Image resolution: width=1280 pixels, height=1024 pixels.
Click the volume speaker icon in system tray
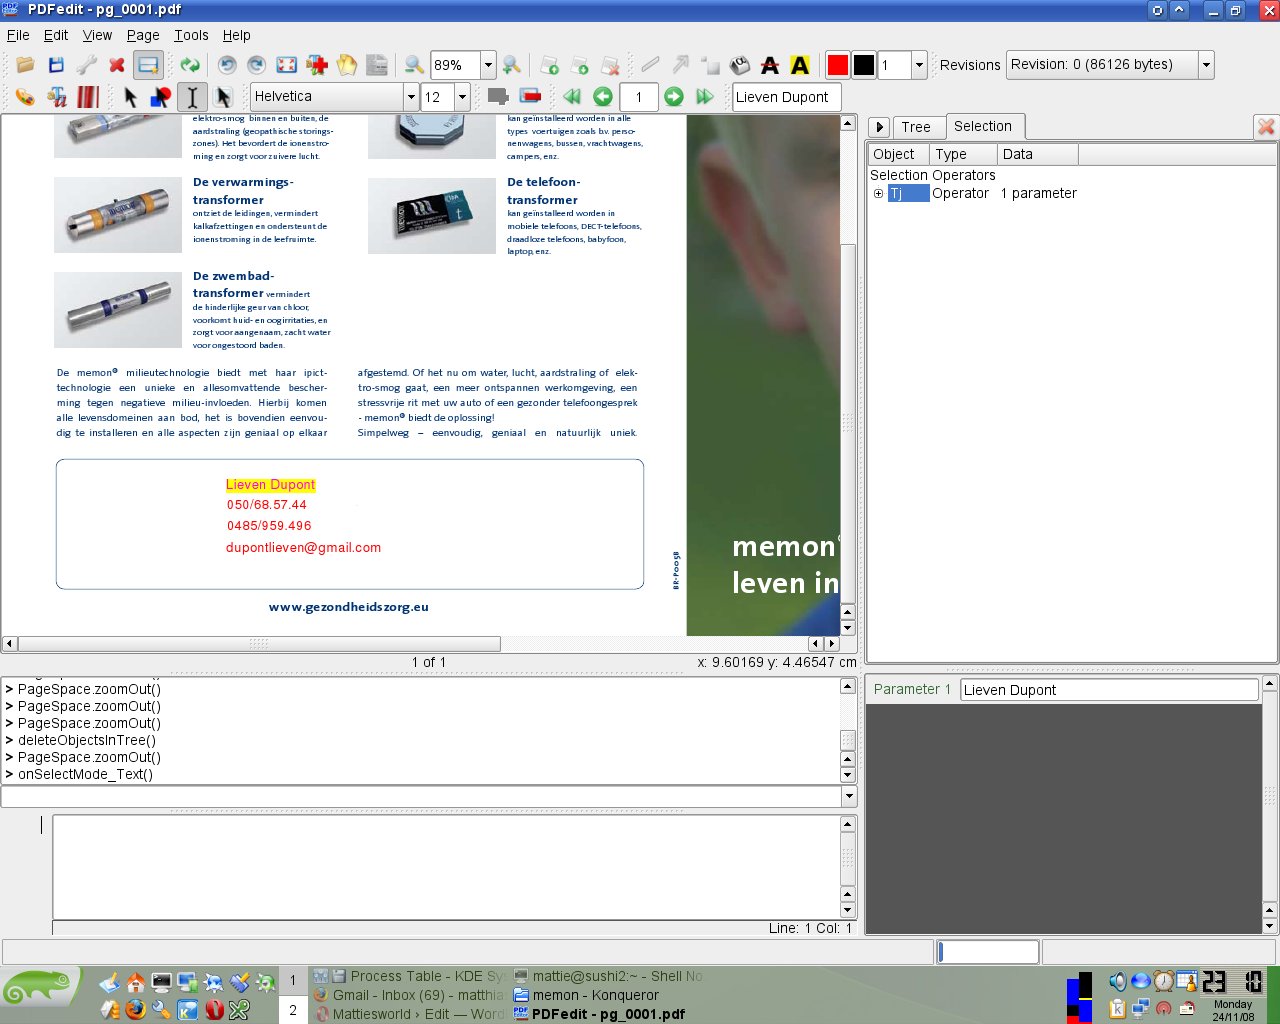coord(1117,981)
